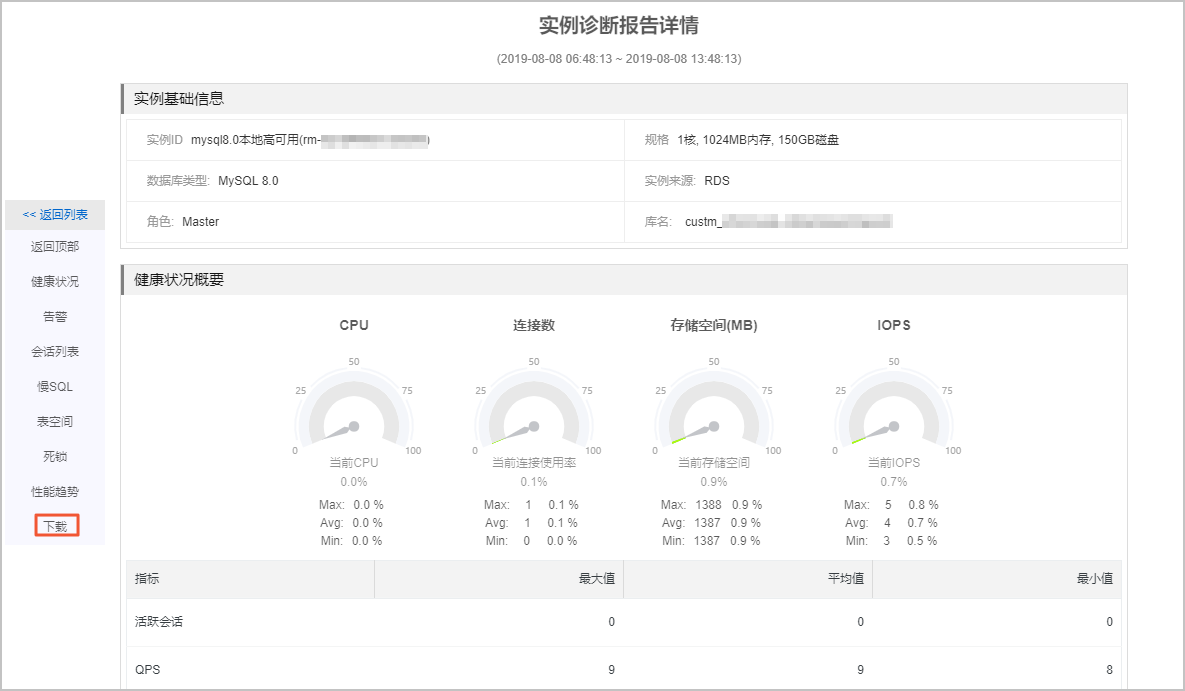
Task: Open the 性能趋势 section
Action: (55, 491)
